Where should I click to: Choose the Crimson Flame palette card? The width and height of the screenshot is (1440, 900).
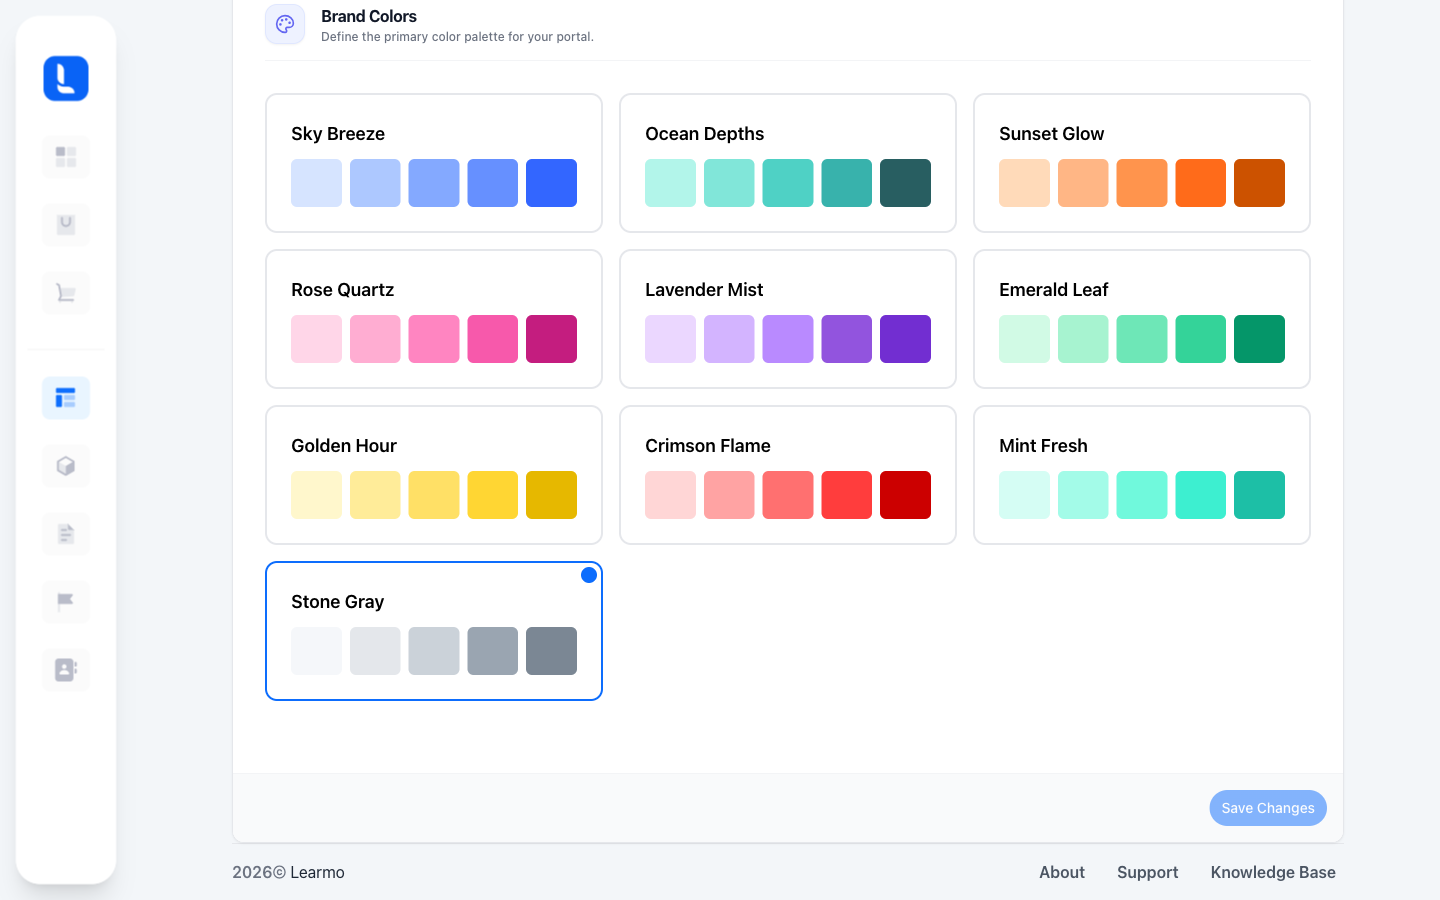pos(788,475)
